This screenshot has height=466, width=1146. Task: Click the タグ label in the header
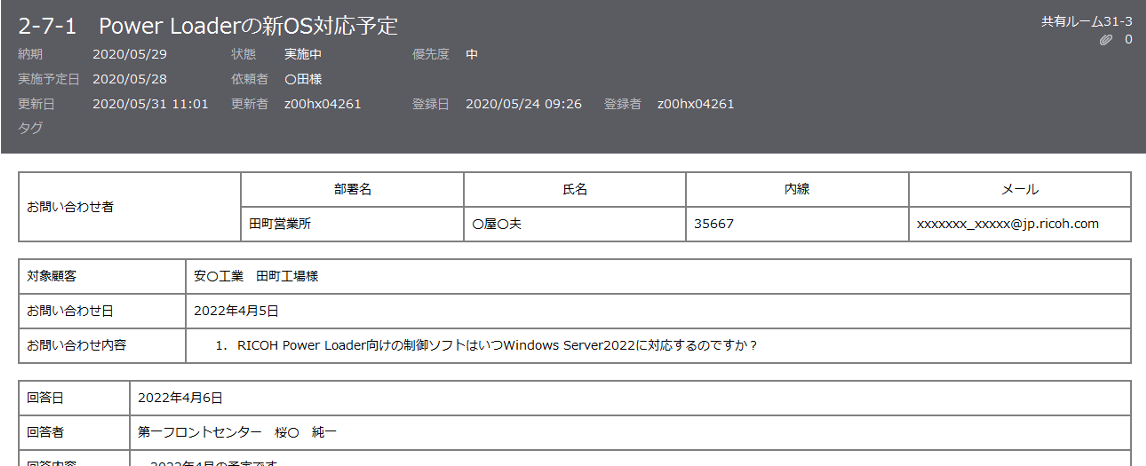point(30,129)
